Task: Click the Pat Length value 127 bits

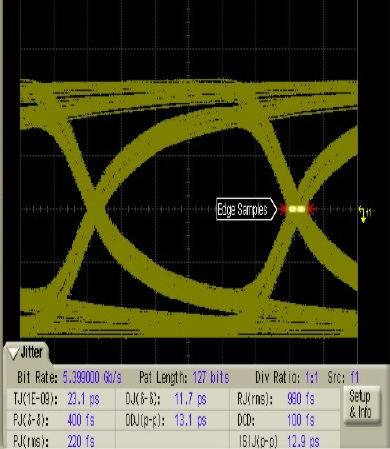Action: 211,378
